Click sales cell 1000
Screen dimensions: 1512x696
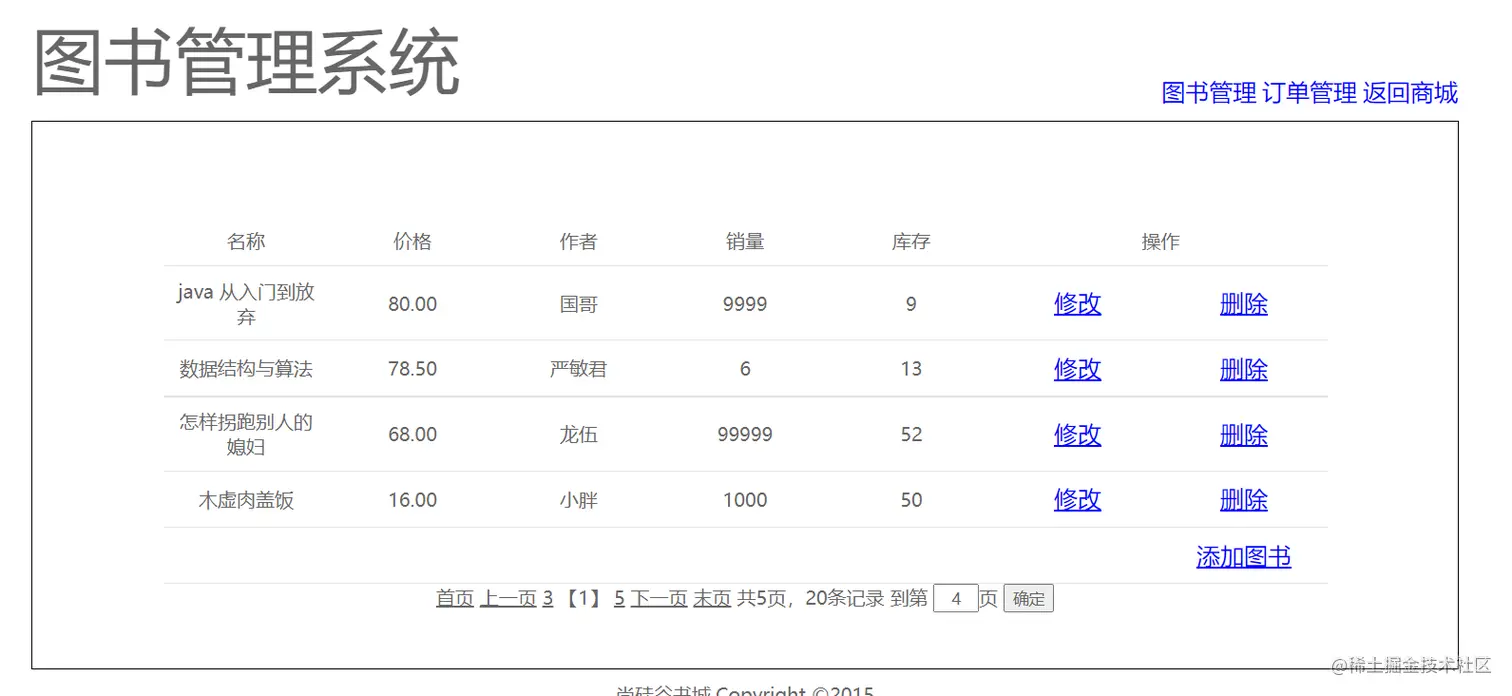pyautogui.click(x=745, y=500)
